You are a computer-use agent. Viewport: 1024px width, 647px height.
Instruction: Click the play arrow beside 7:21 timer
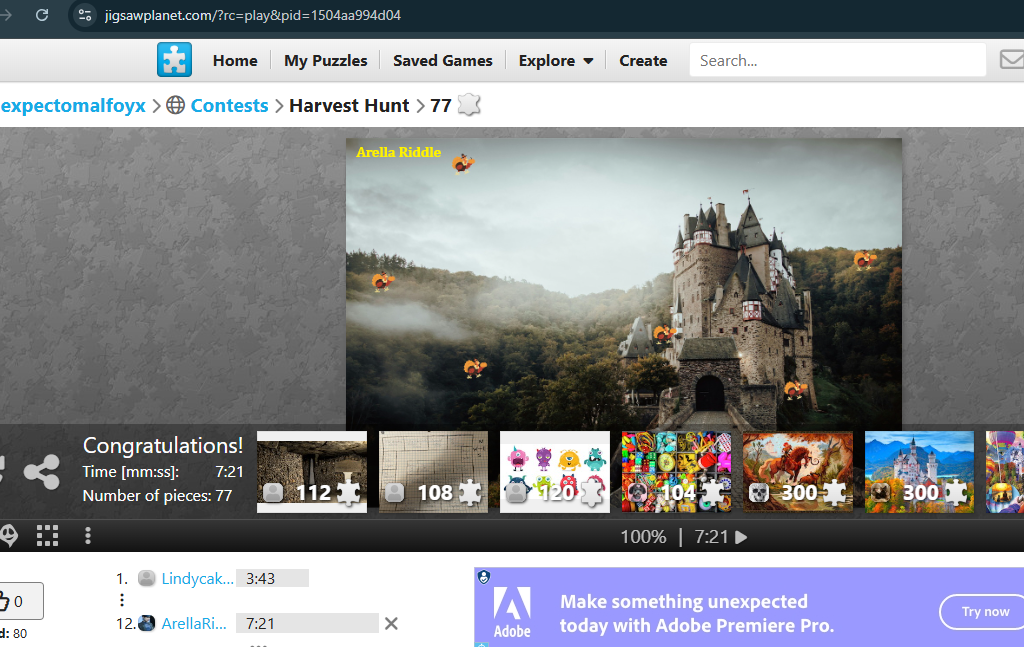741,537
